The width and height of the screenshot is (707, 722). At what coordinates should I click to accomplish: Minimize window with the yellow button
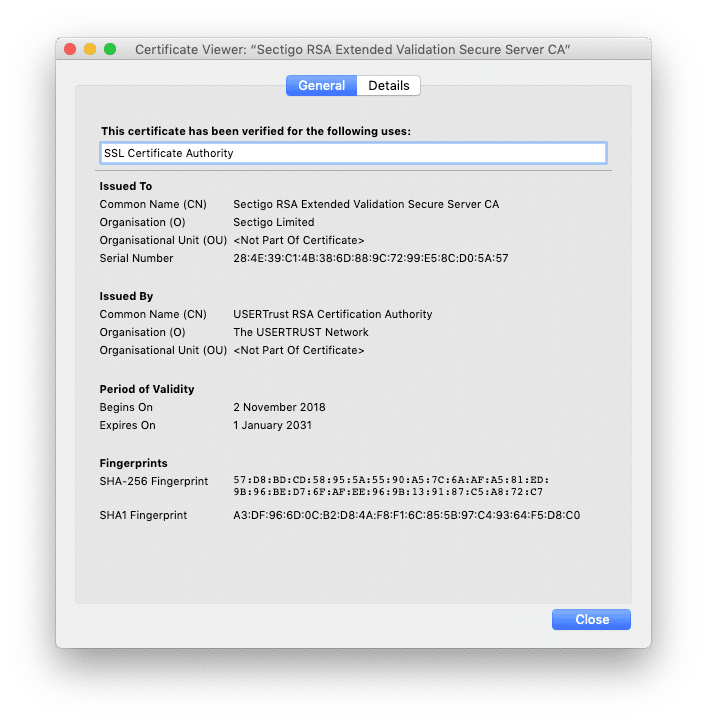click(90, 49)
